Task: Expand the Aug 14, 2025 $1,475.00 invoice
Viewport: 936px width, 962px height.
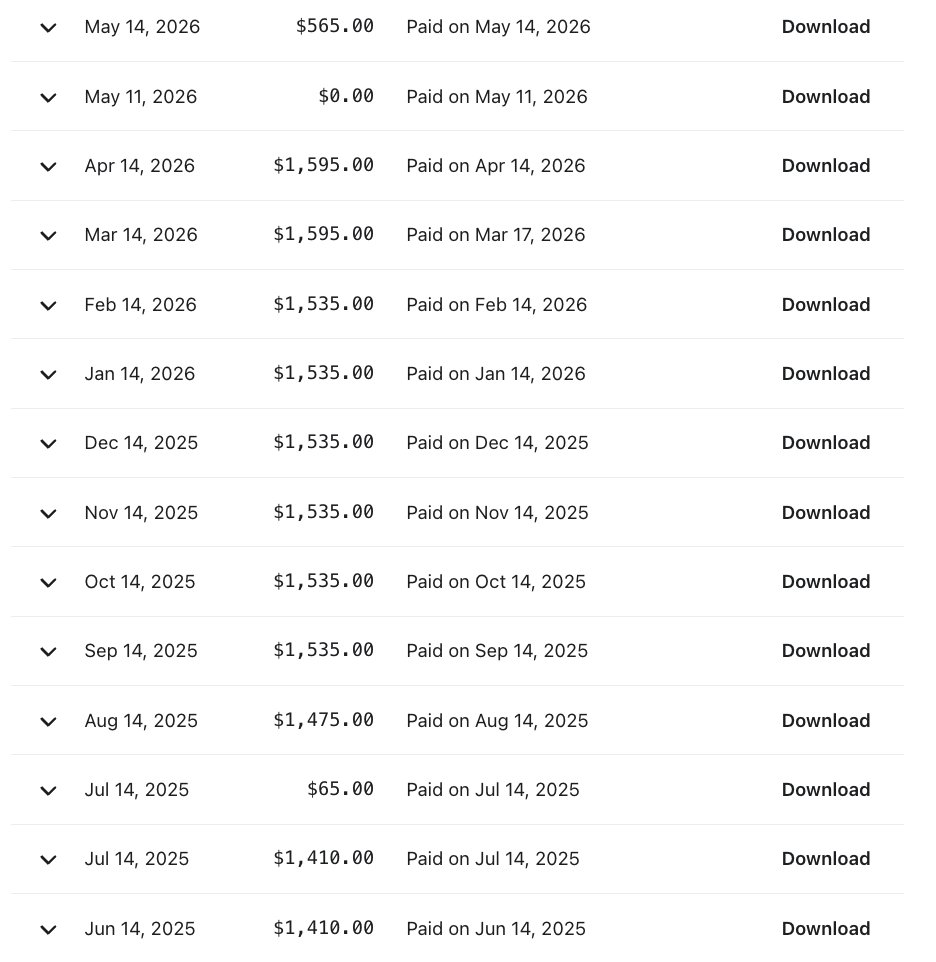Action: (48, 722)
